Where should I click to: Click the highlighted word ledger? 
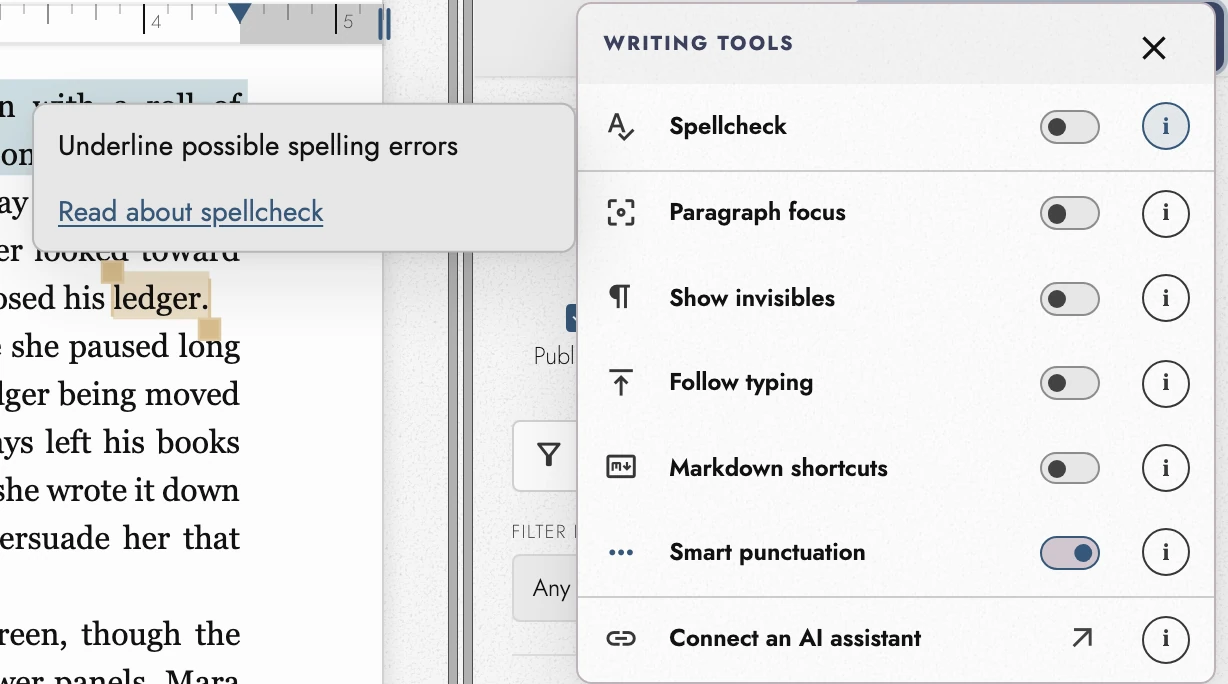pyautogui.click(x=160, y=297)
